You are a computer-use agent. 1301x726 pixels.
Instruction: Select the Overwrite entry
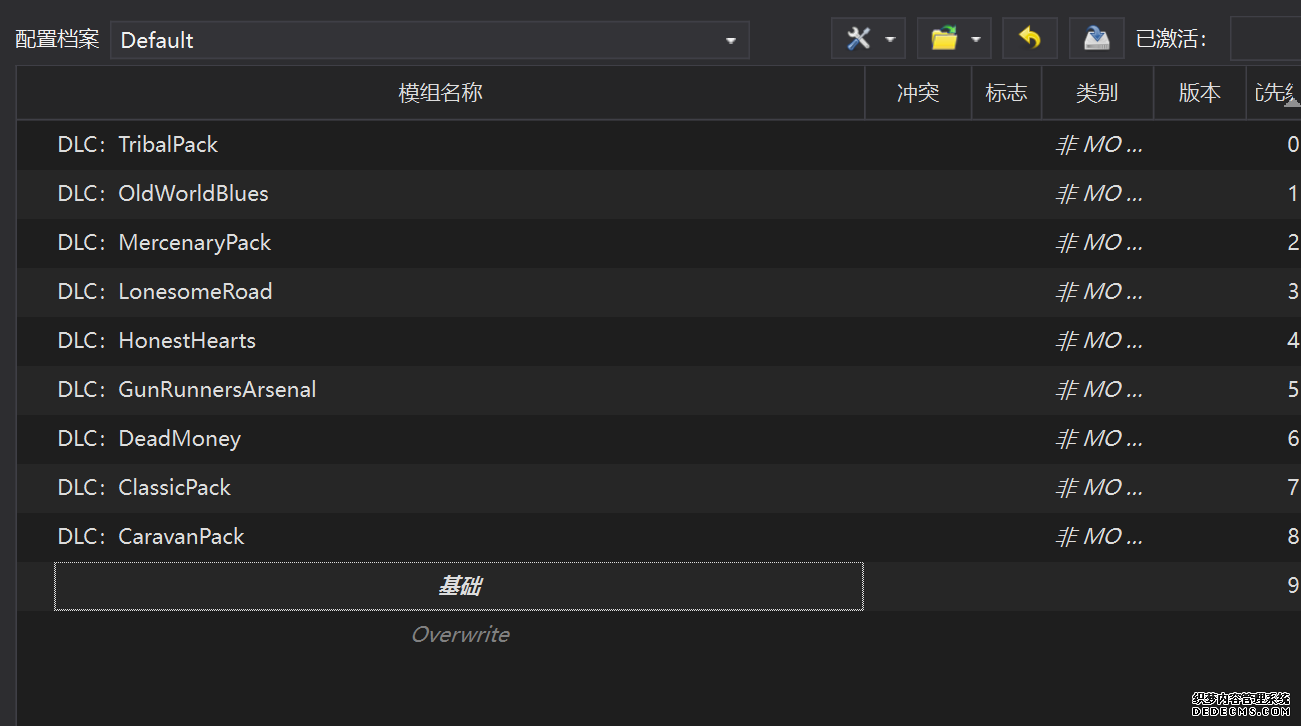pyautogui.click(x=460, y=635)
